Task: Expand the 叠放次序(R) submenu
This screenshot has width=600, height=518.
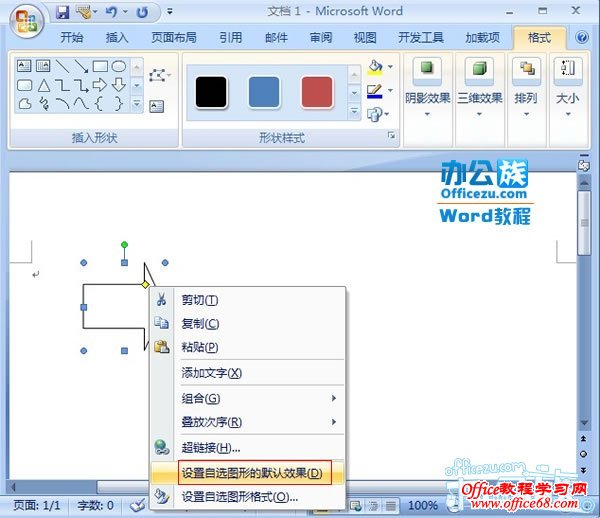Action: 248,422
